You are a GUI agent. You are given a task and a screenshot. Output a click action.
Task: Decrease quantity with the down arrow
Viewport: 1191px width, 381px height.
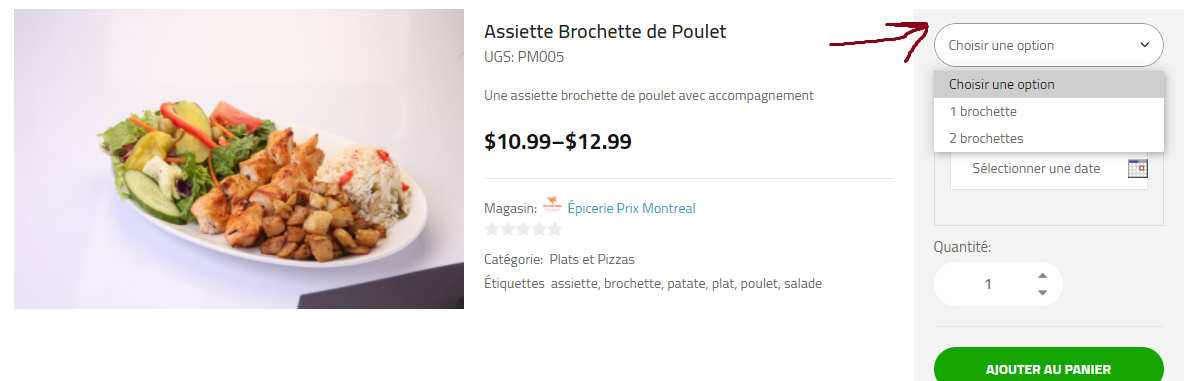click(1042, 292)
